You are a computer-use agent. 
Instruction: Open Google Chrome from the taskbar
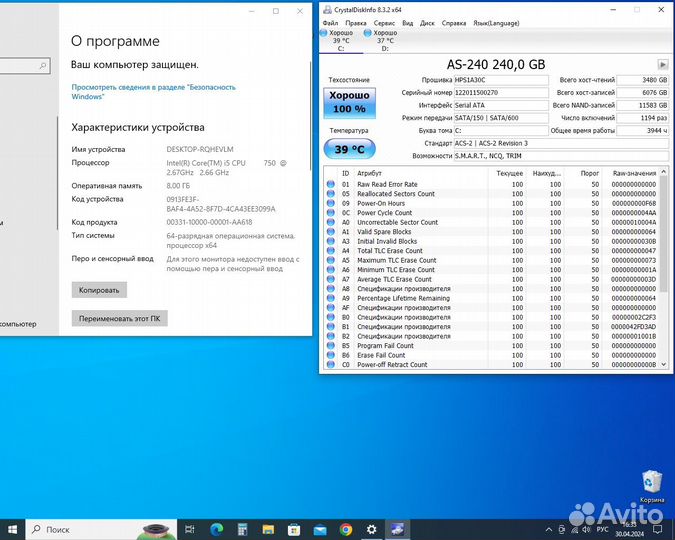(346, 529)
